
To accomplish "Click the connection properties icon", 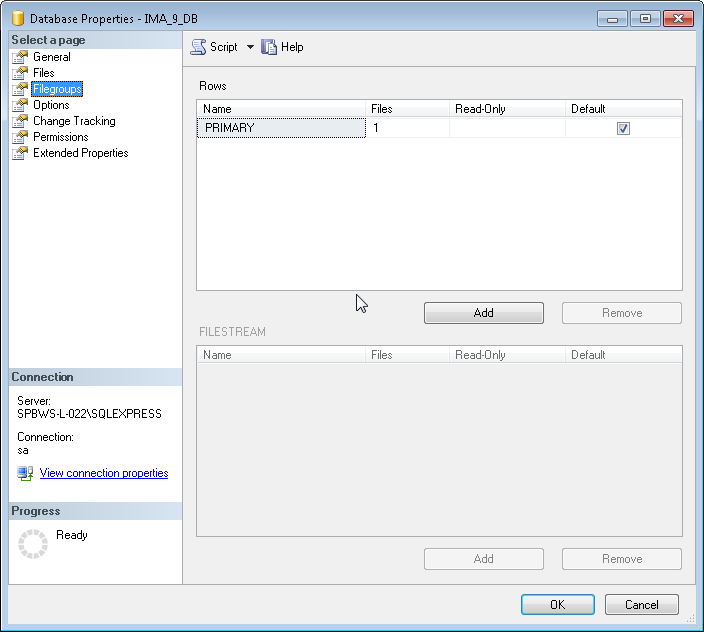I will coord(26,473).
